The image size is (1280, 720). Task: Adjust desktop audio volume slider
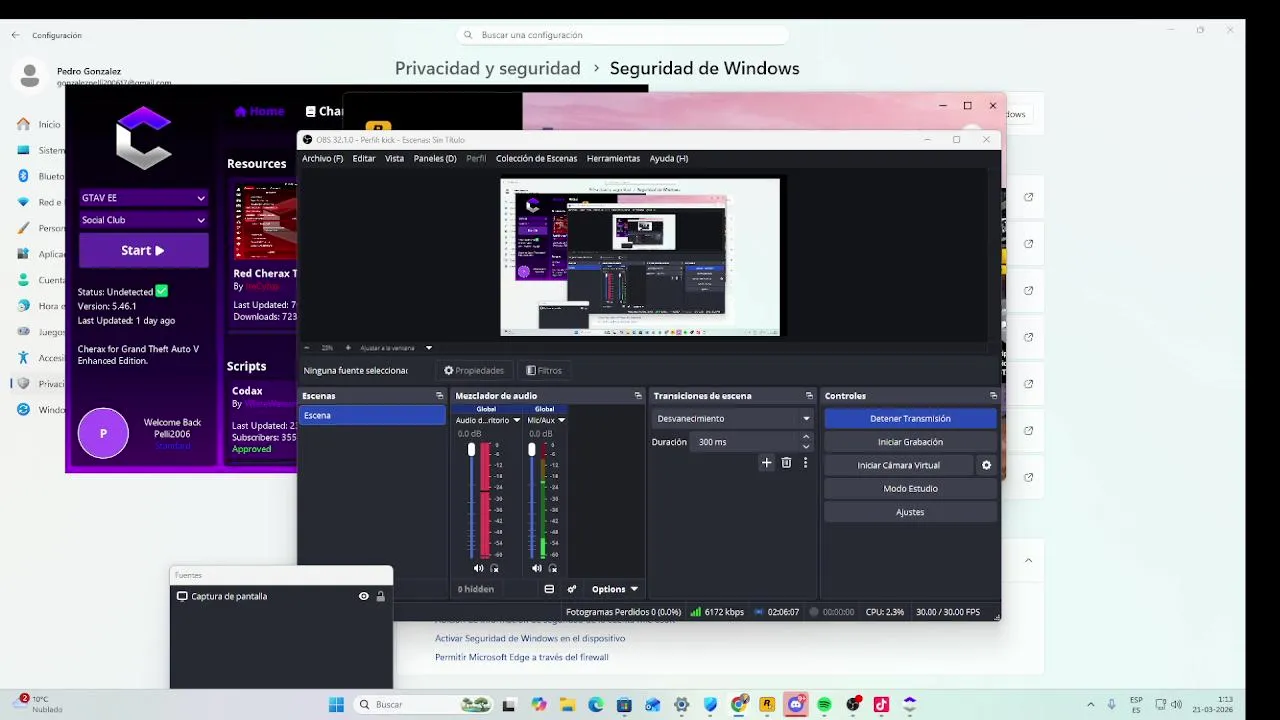(x=471, y=449)
